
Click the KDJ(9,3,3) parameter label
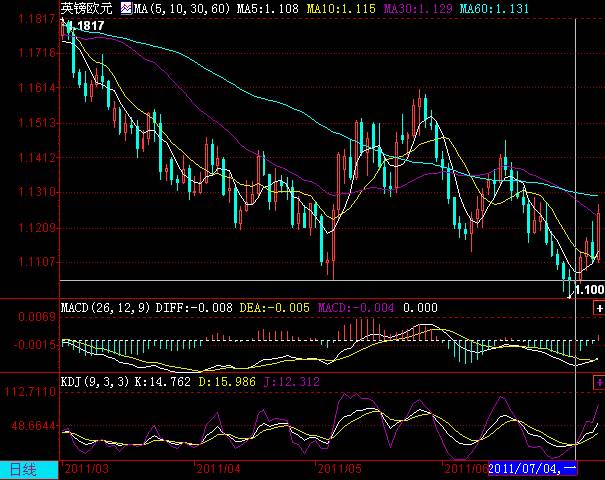[x=95, y=382]
